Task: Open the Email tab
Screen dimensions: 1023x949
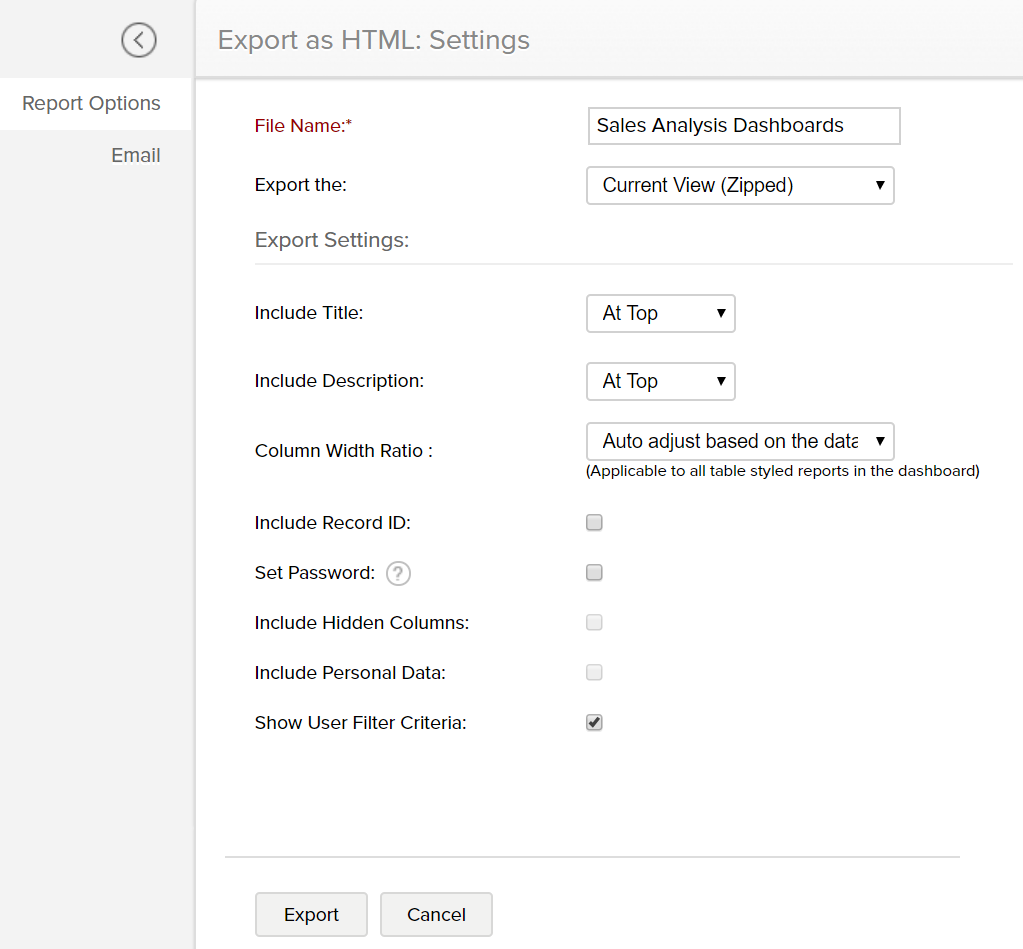Action: point(136,156)
